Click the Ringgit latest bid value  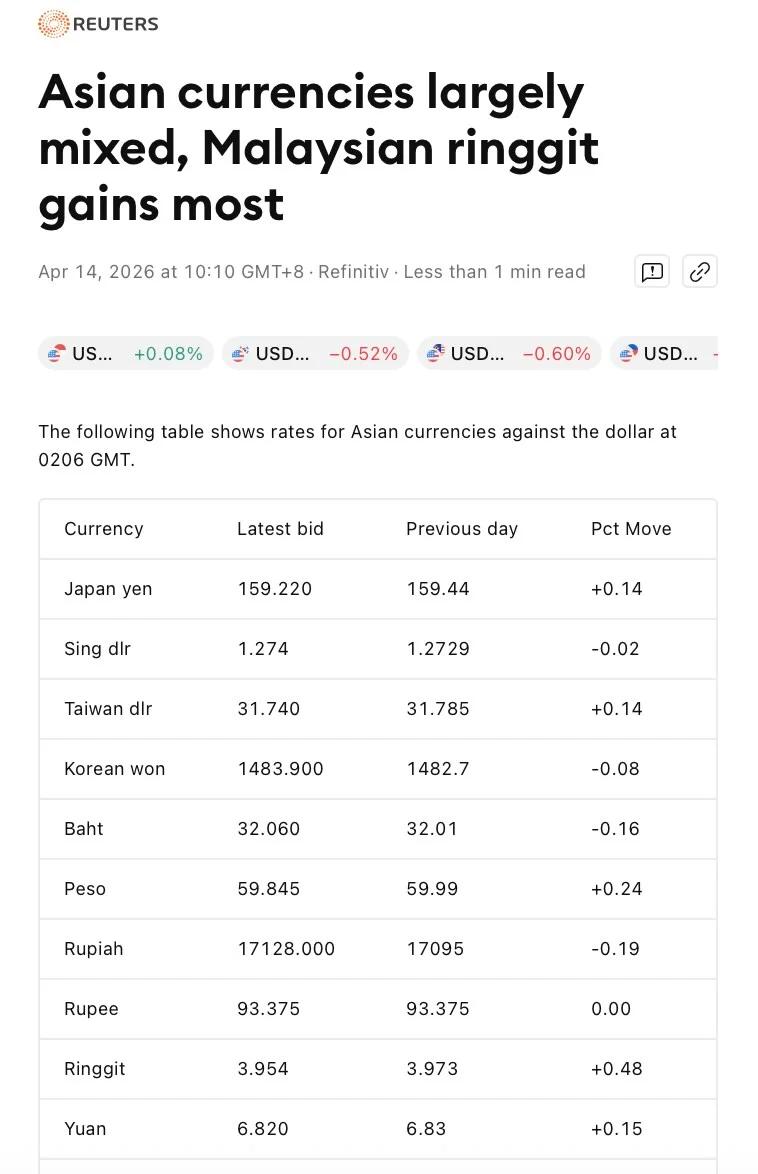(x=263, y=1069)
